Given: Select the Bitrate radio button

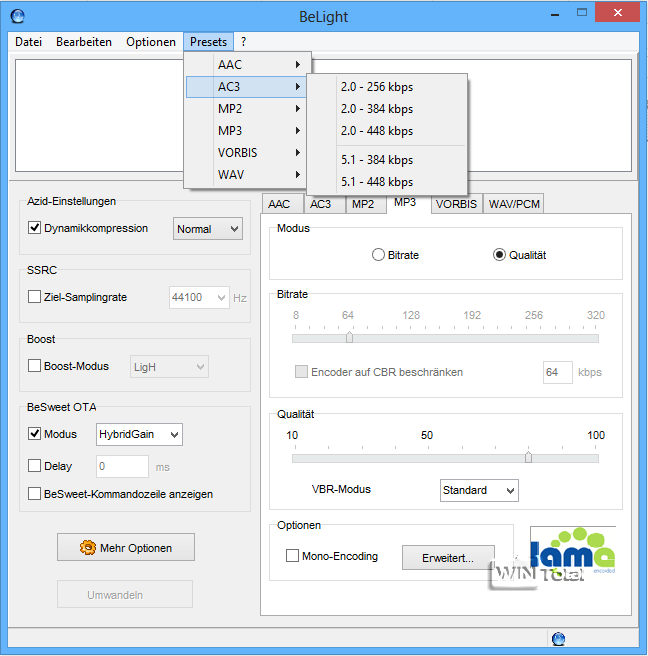Looking at the screenshot, I should pos(378,255).
